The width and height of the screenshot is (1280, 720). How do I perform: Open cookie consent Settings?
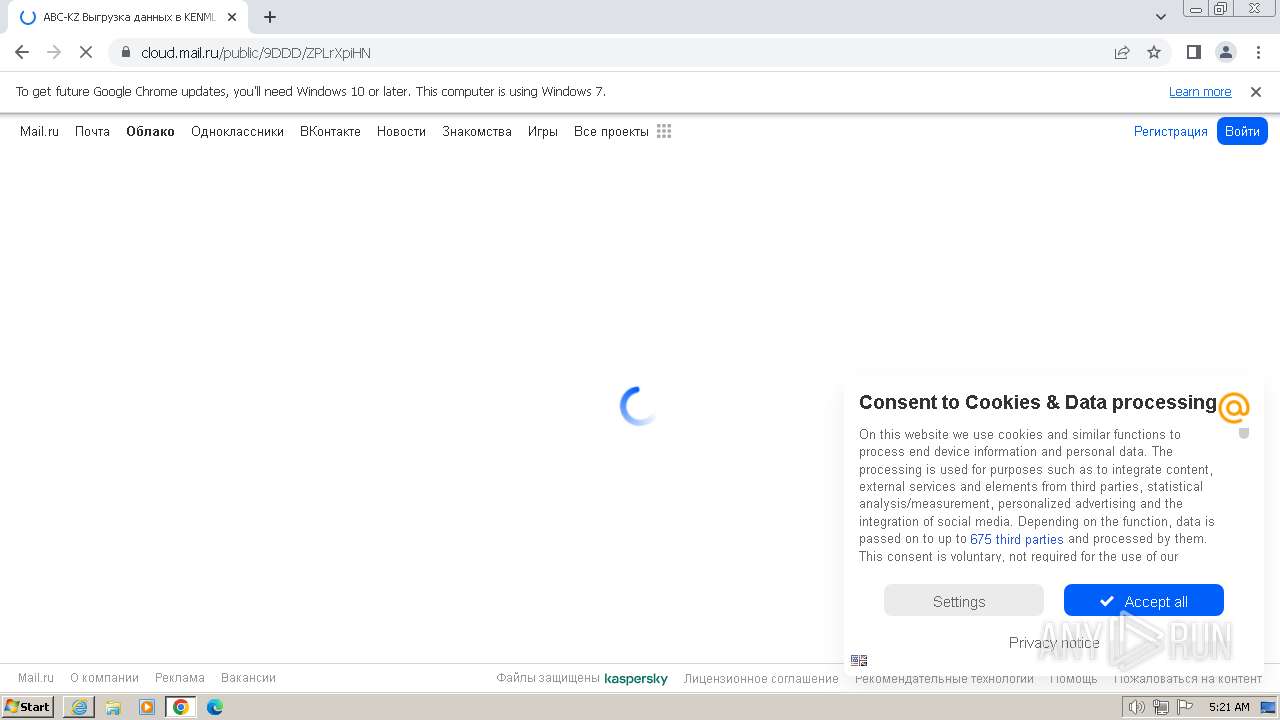tap(964, 601)
